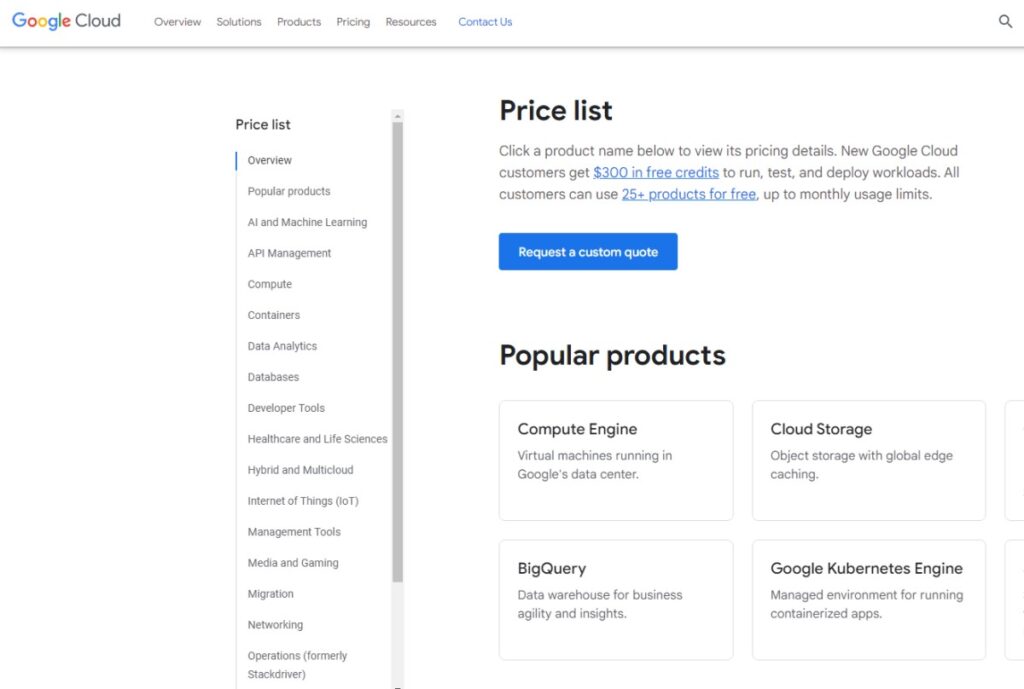The width and height of the screenshot is (1024, 689).
Task: Click the sidebar scrollbar thumb
Action: coord(398,352)
